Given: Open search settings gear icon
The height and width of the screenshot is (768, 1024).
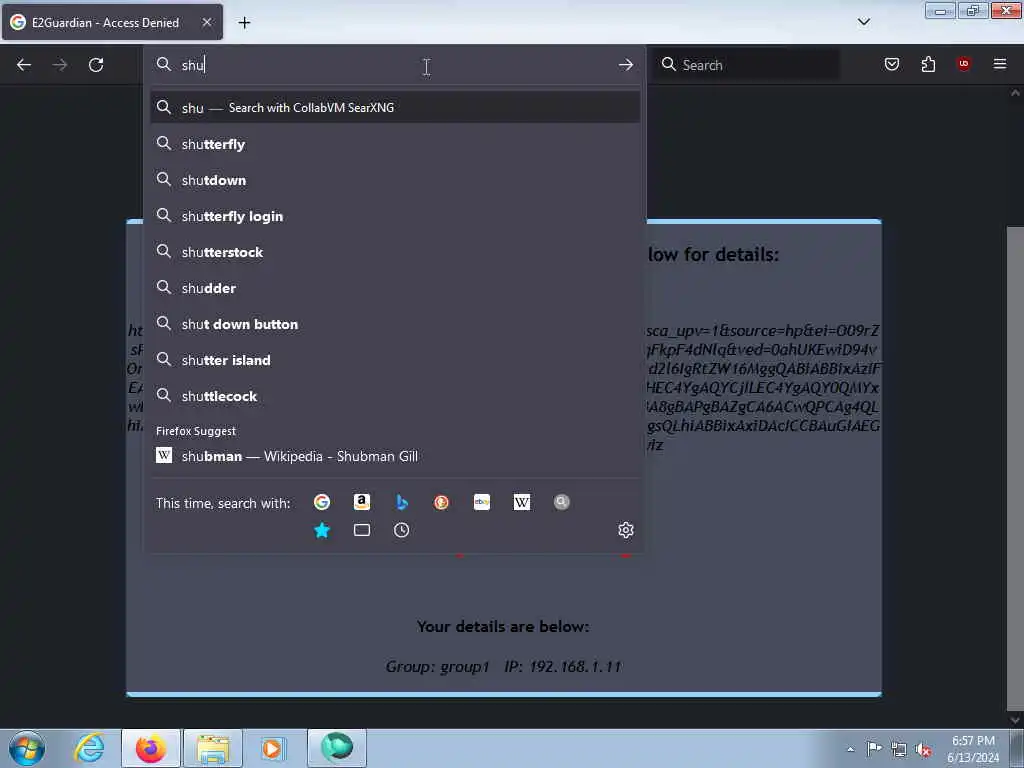Looking at the screenshot, I should point(626,530).
